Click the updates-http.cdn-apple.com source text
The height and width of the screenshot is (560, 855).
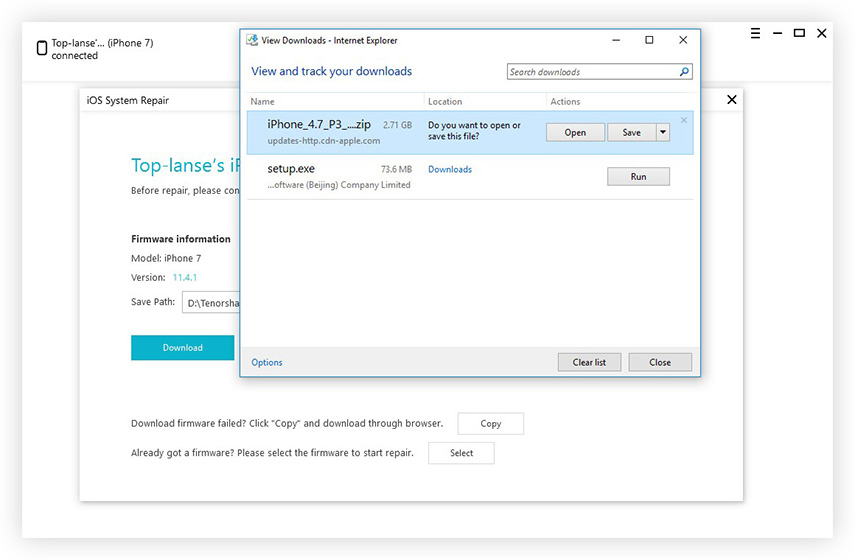click(x=324, y=141)
